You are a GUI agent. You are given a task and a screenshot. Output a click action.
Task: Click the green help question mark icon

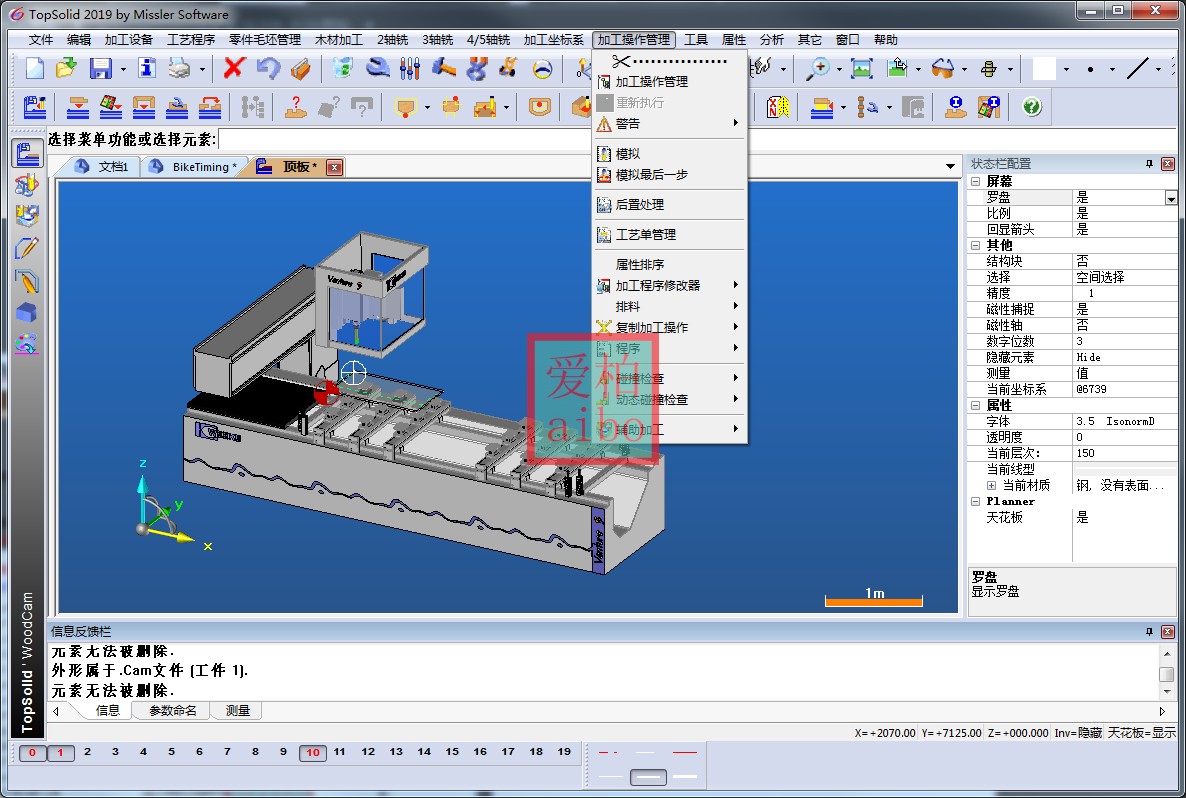pos(1032,106)
